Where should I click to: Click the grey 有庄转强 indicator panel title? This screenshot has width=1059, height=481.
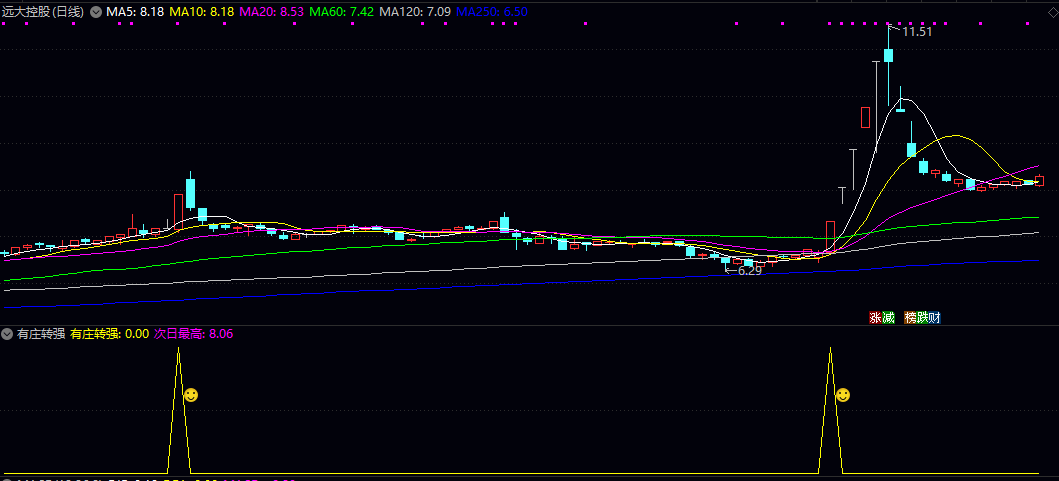pos(41,333)
